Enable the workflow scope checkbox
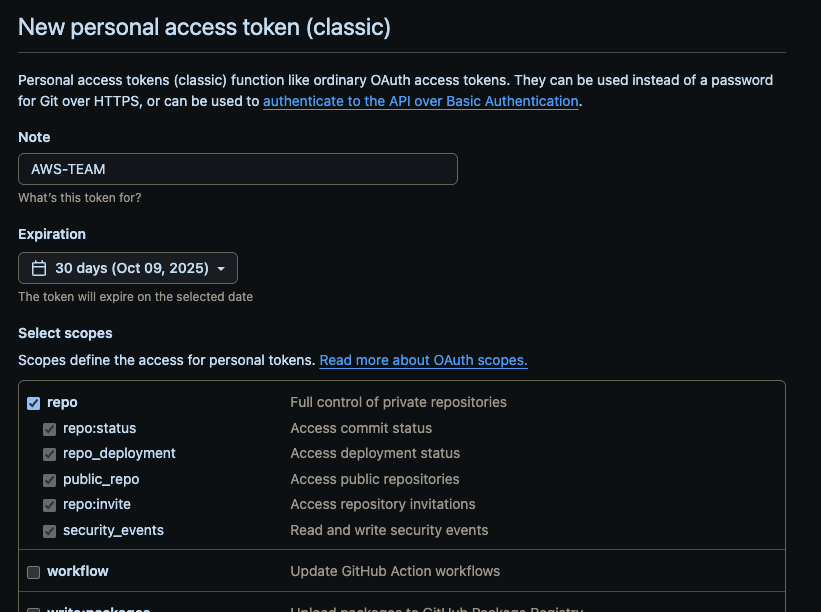Viewport: 821px width, 612px height. click(x=34, y=572)
